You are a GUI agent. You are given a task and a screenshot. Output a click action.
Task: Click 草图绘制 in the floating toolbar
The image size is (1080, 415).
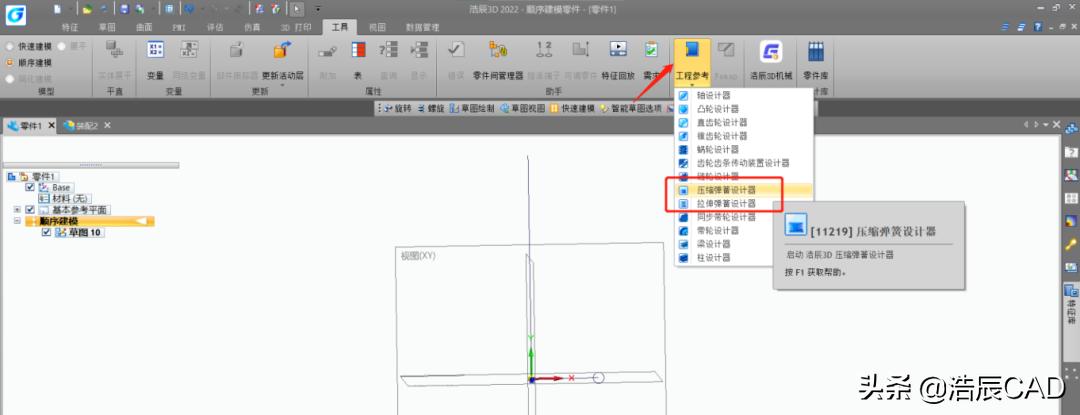click(x=472, y=108)
